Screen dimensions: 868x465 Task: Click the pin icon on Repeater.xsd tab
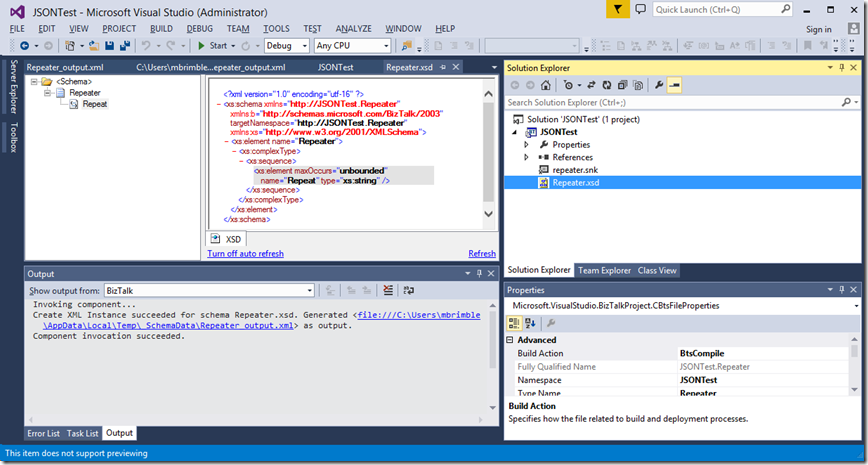(x=443, y=67)
